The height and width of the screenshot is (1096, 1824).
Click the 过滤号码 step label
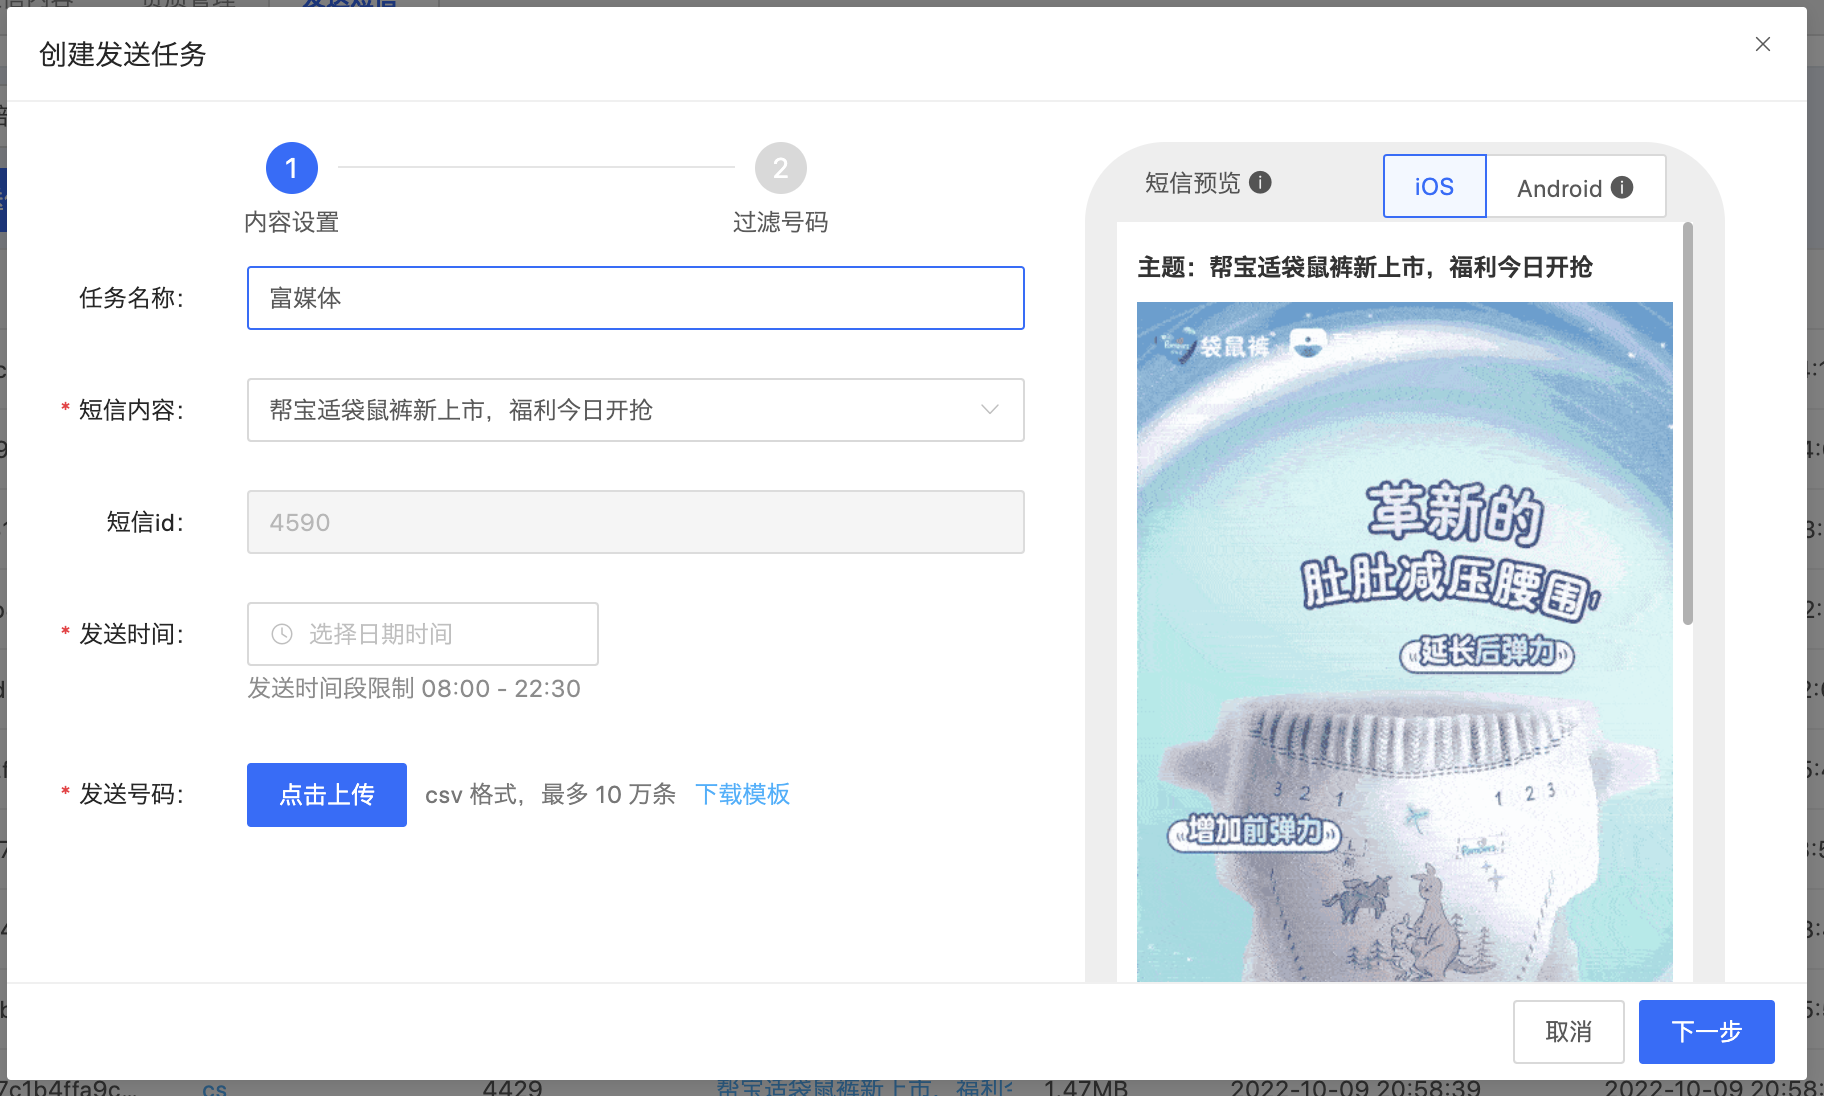tap(780, 222)
